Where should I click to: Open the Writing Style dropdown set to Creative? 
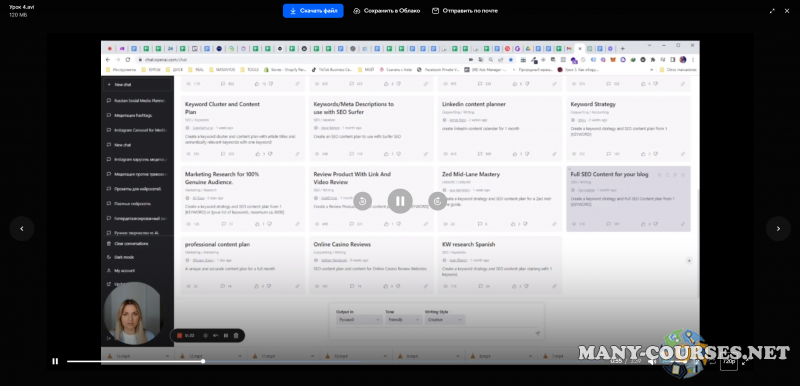[444, 320]
